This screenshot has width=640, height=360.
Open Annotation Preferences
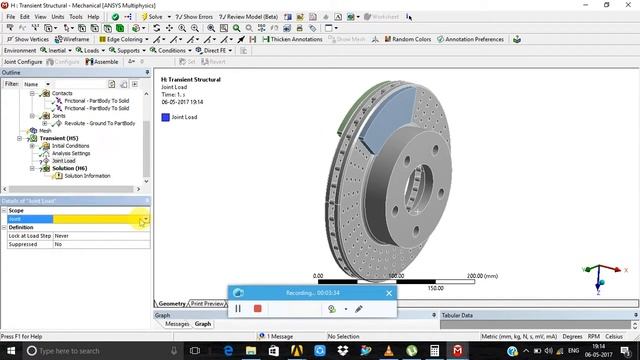470,39
